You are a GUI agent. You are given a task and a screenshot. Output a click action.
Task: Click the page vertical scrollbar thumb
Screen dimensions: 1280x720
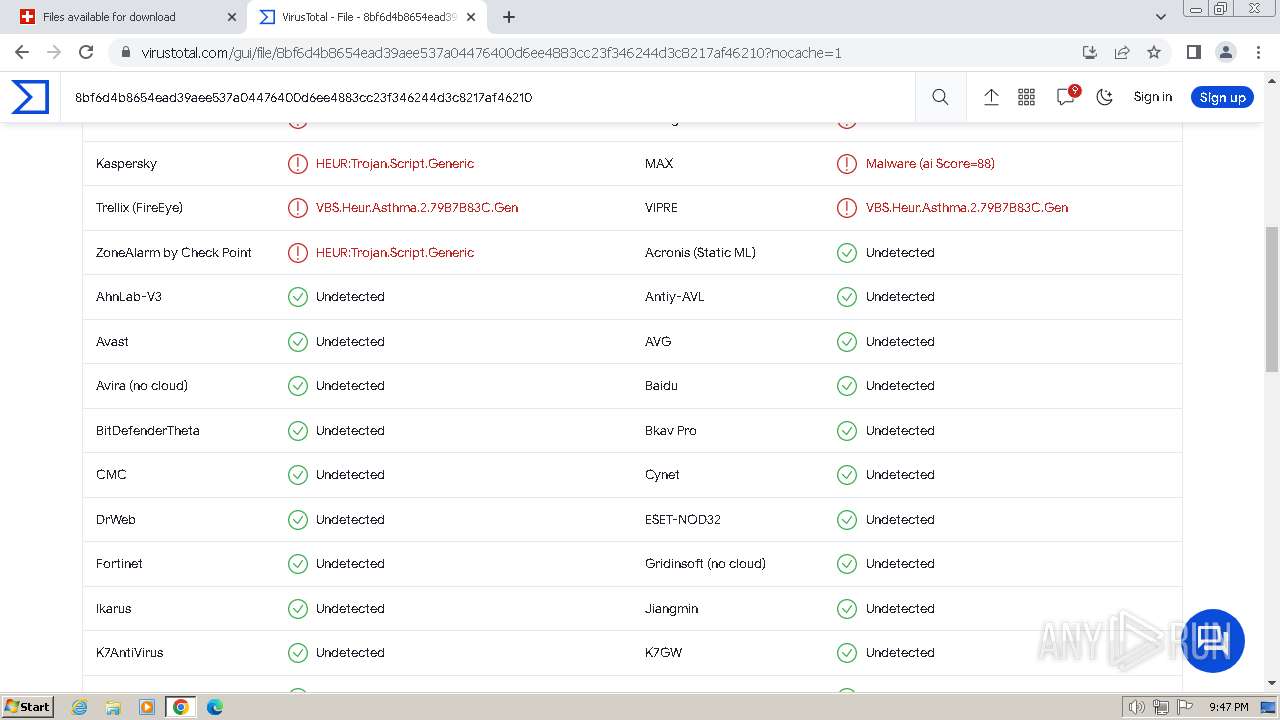click(1272, 299)
